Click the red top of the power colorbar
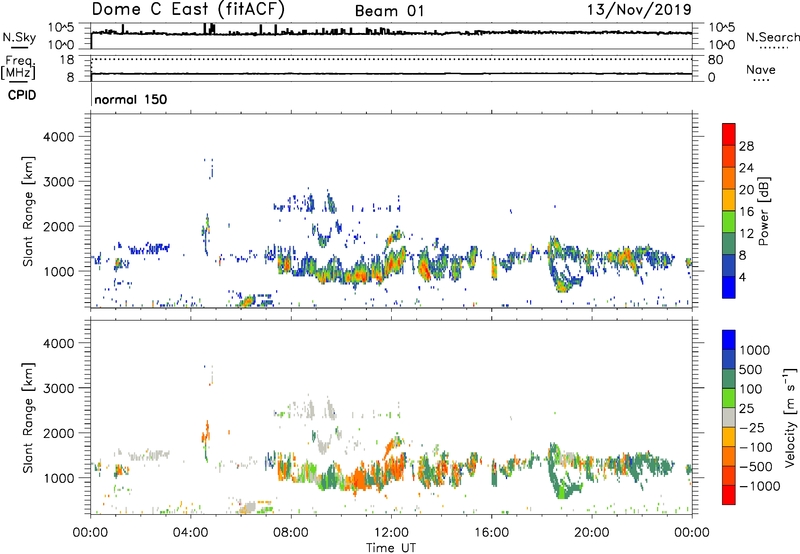 coord(729,134)
